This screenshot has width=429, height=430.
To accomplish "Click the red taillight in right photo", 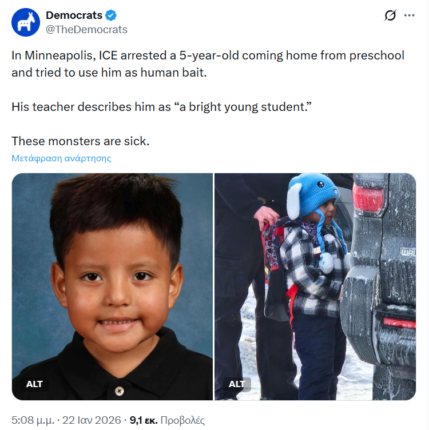I will click(x=368, y=199).
